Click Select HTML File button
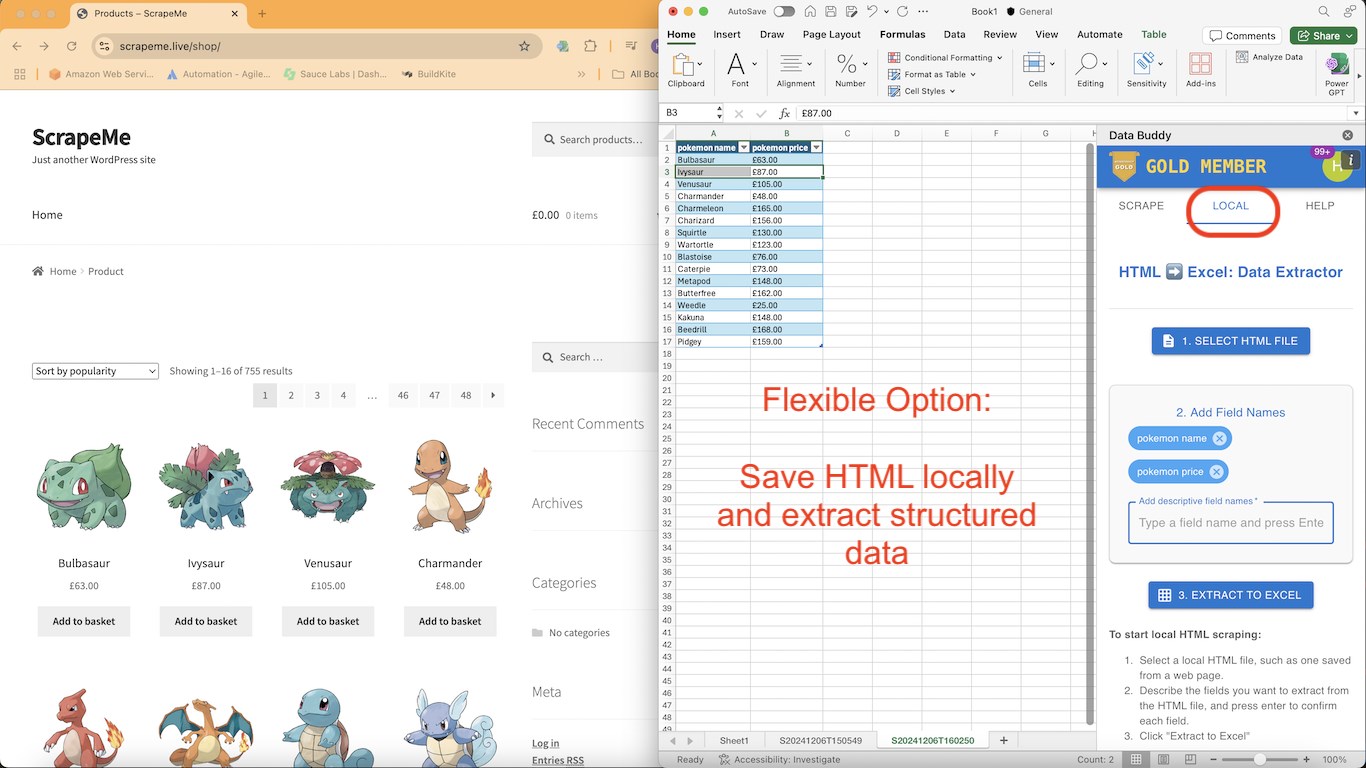The width and height of the screenshot is (1366, 768). pos(1231,341)
